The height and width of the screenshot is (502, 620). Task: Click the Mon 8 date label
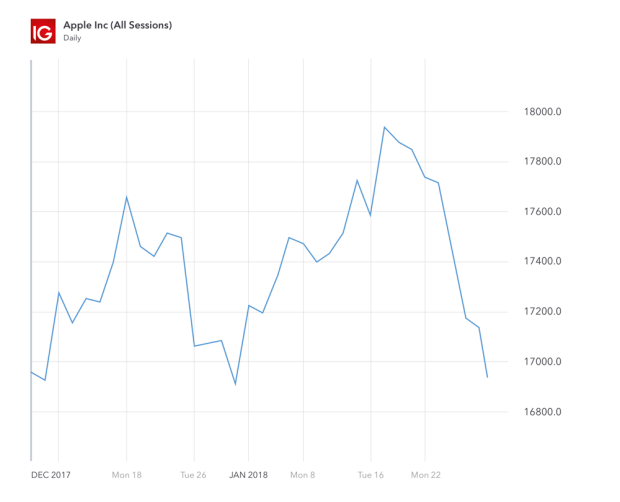point(302,475)
